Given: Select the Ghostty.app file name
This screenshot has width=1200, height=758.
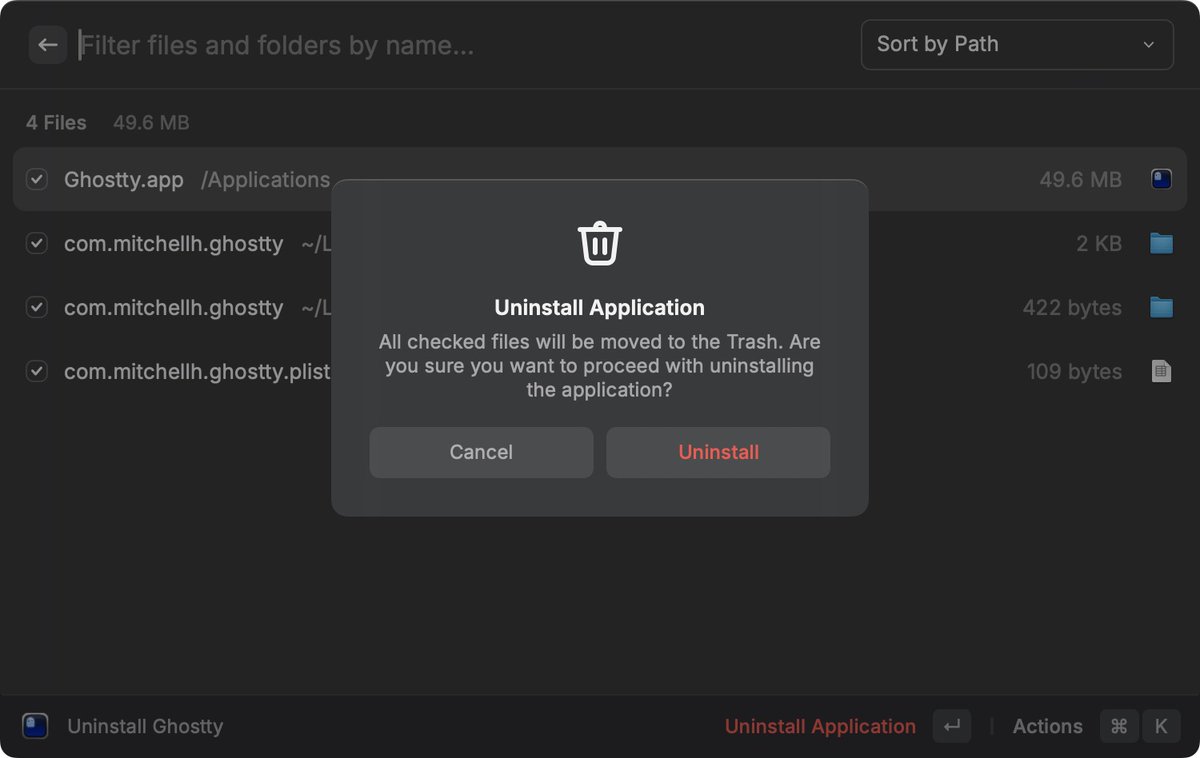Looking at the screenshot, I should [x=124, y=180].
